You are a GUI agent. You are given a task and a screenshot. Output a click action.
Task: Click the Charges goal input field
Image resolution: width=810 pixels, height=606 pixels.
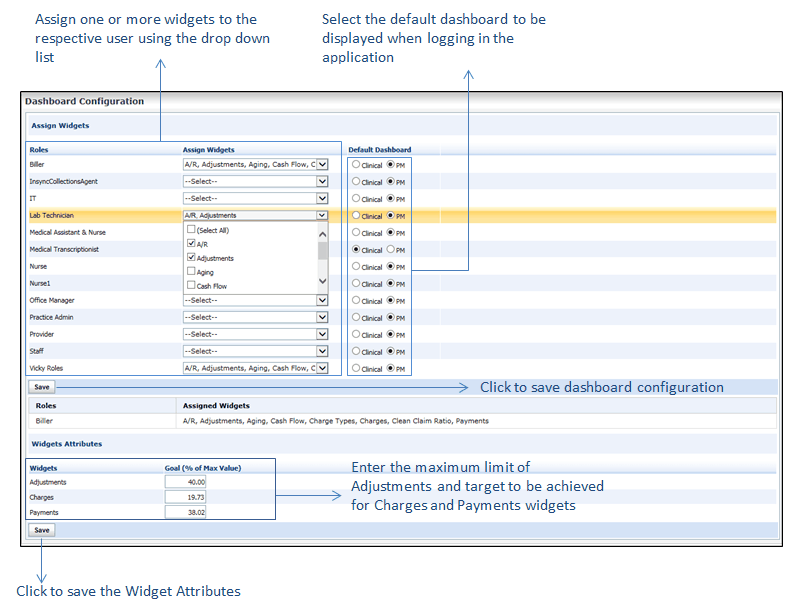click(x=185, y=497)
